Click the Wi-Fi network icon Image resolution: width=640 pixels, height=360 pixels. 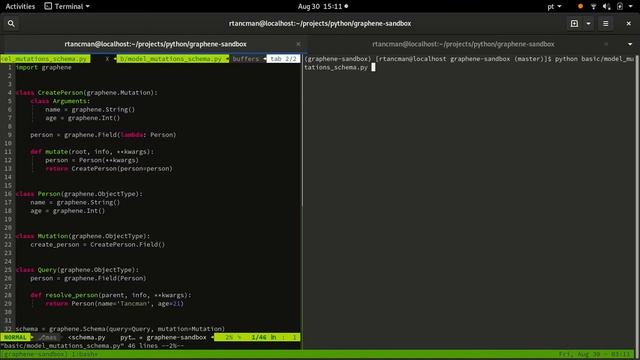point(593,6)
